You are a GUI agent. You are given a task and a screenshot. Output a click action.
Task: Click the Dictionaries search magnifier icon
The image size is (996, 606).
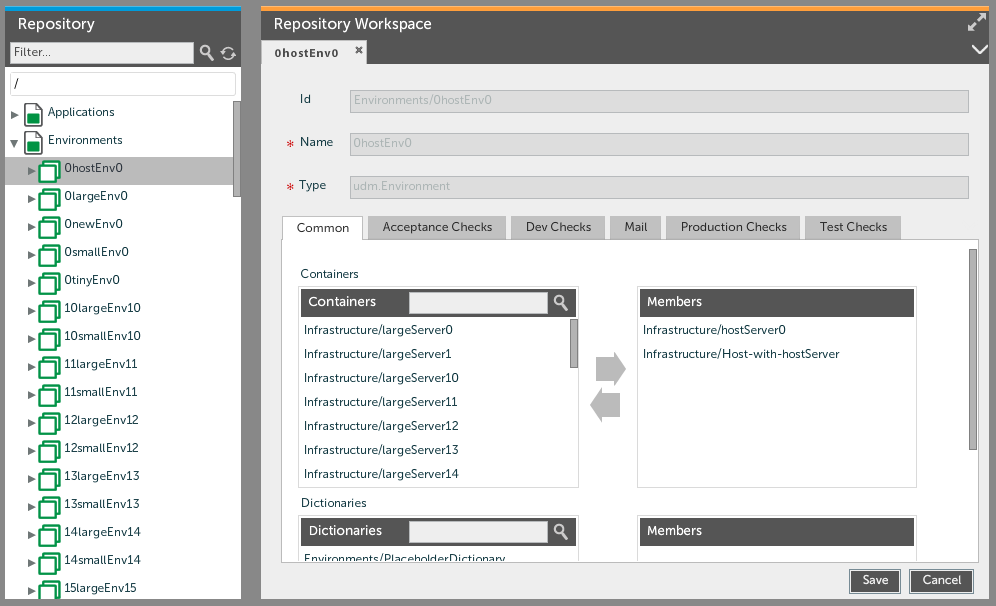pyautogui.click(x=561, y=531)
